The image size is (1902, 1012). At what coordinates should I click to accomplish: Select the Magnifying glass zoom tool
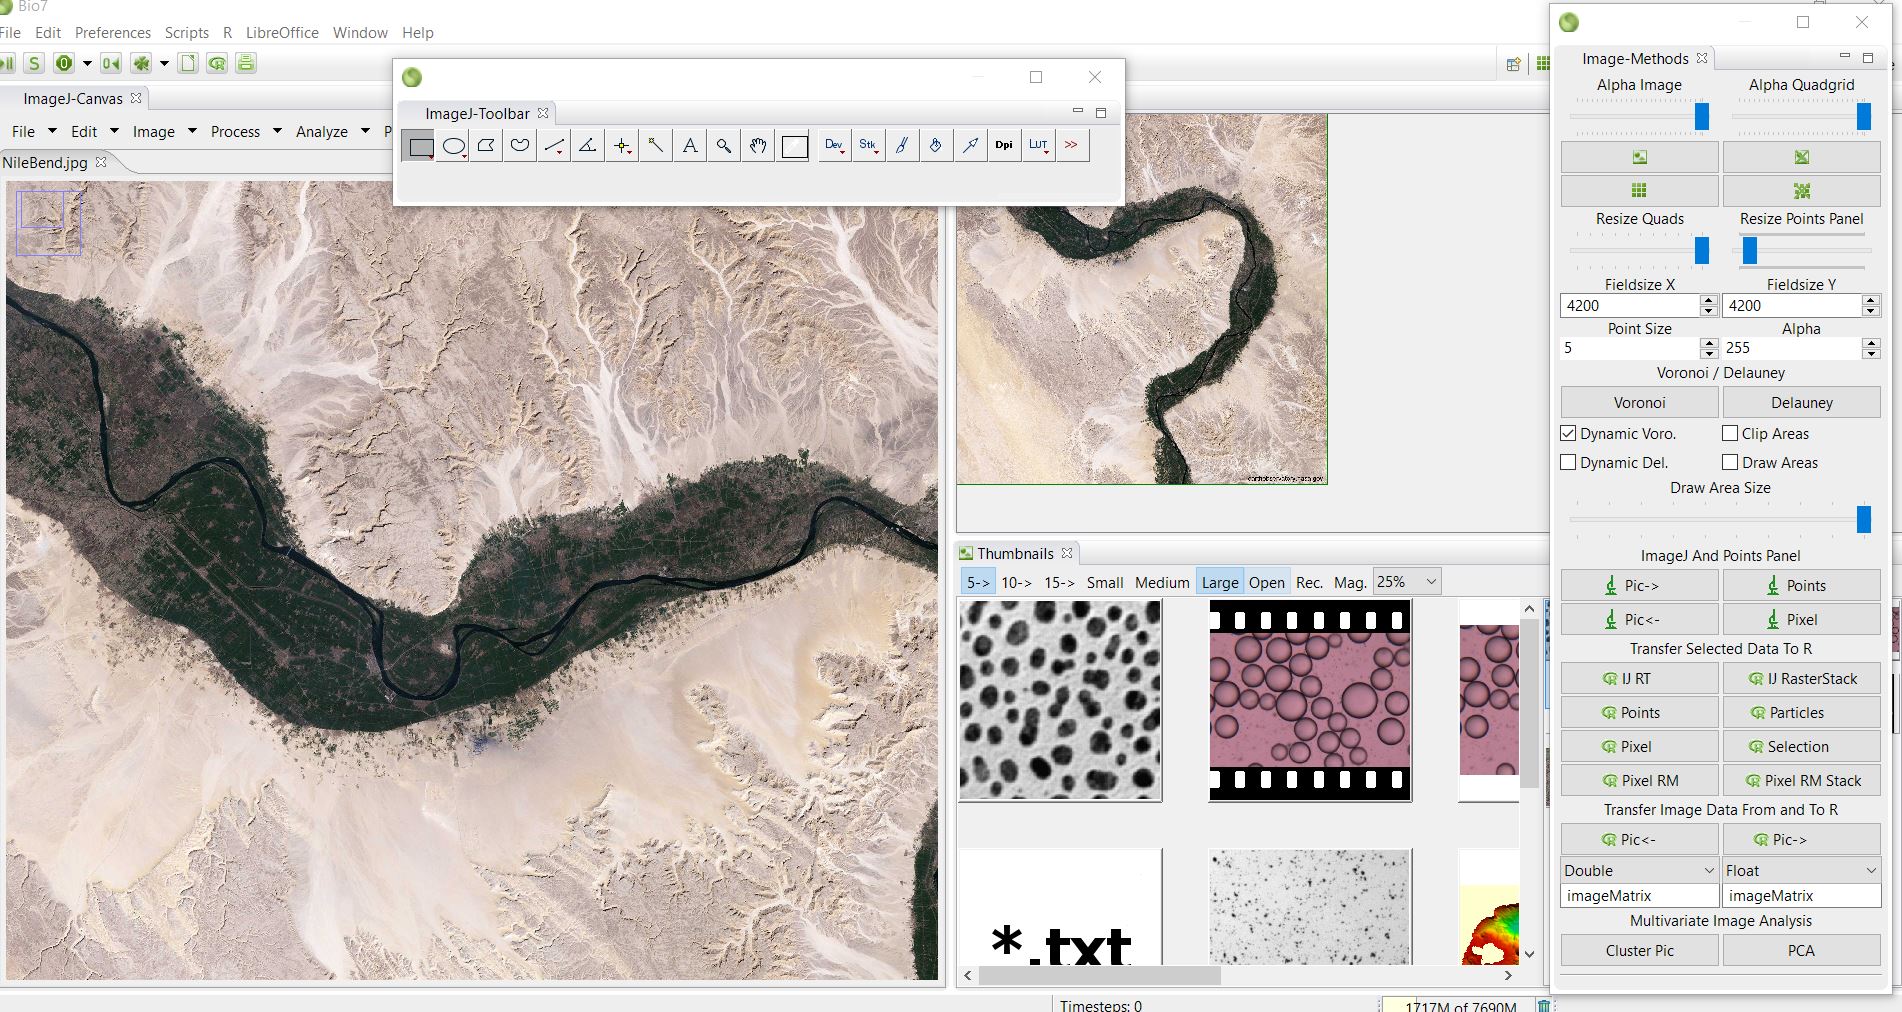click(724, 146)
